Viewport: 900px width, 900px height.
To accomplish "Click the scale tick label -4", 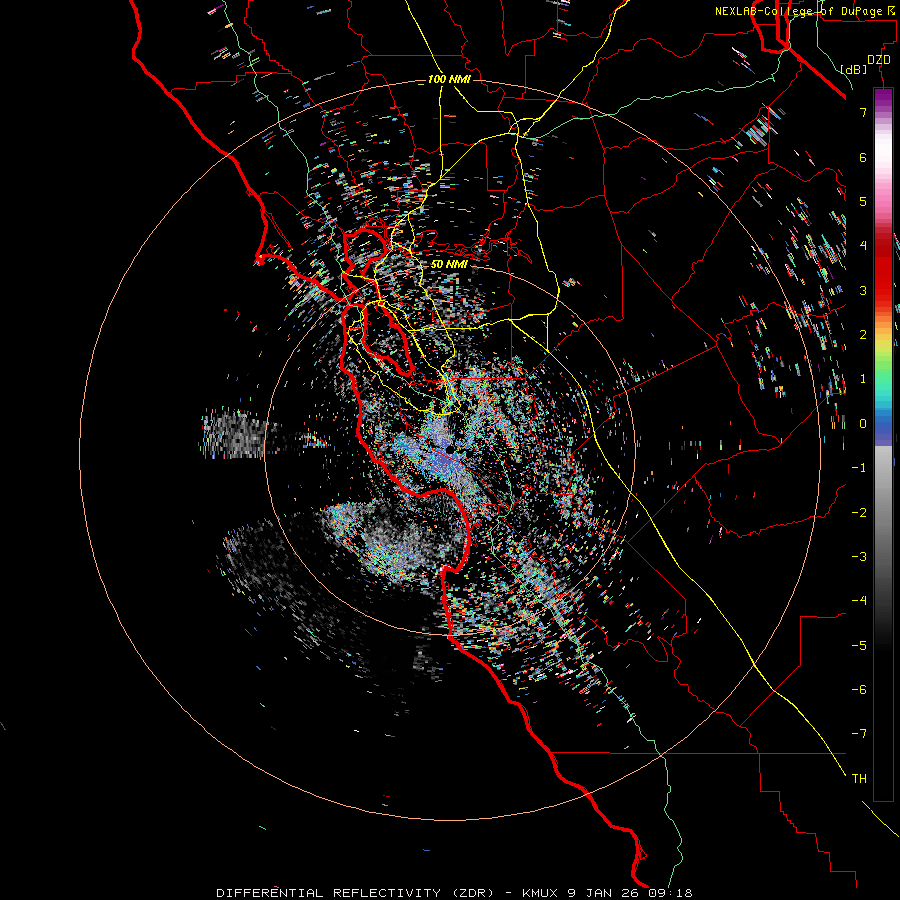I will [x=859, y=601].
